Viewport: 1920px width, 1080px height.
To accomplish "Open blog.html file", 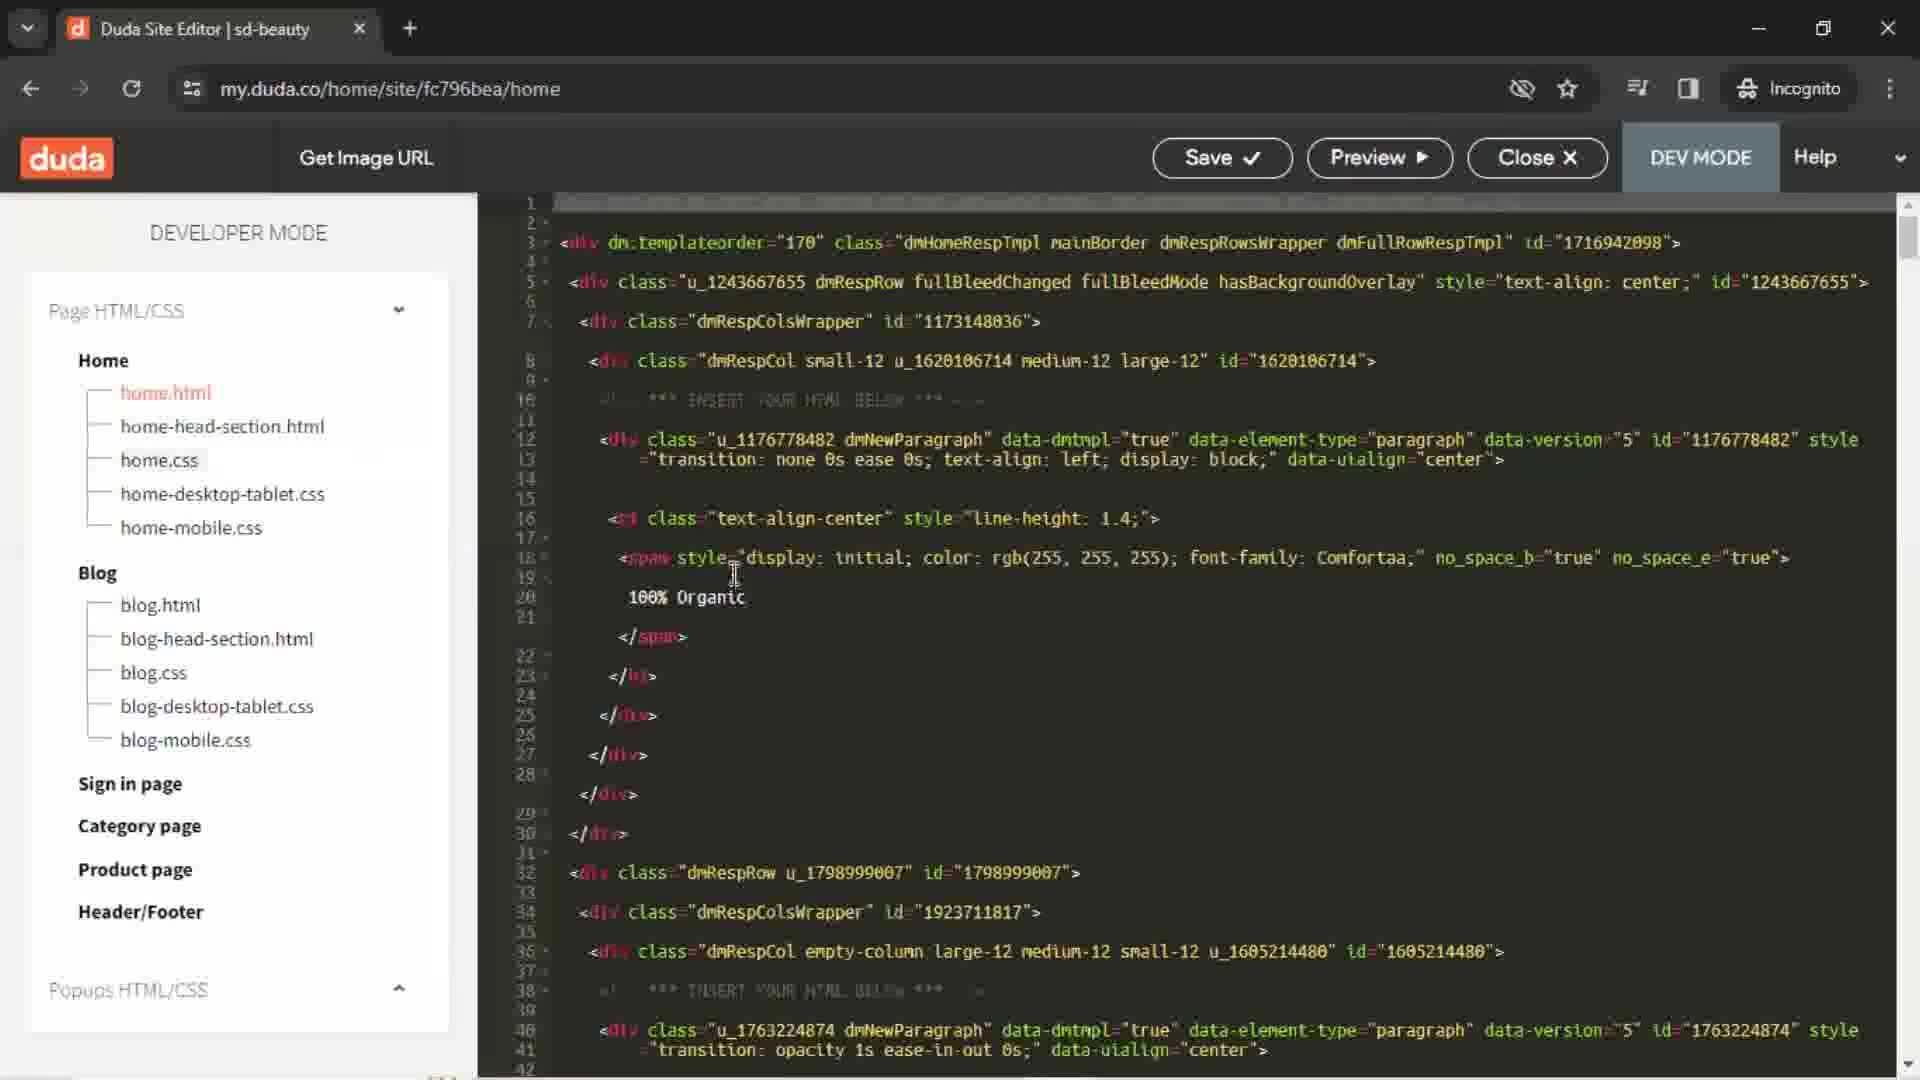I will pos(160,605).
